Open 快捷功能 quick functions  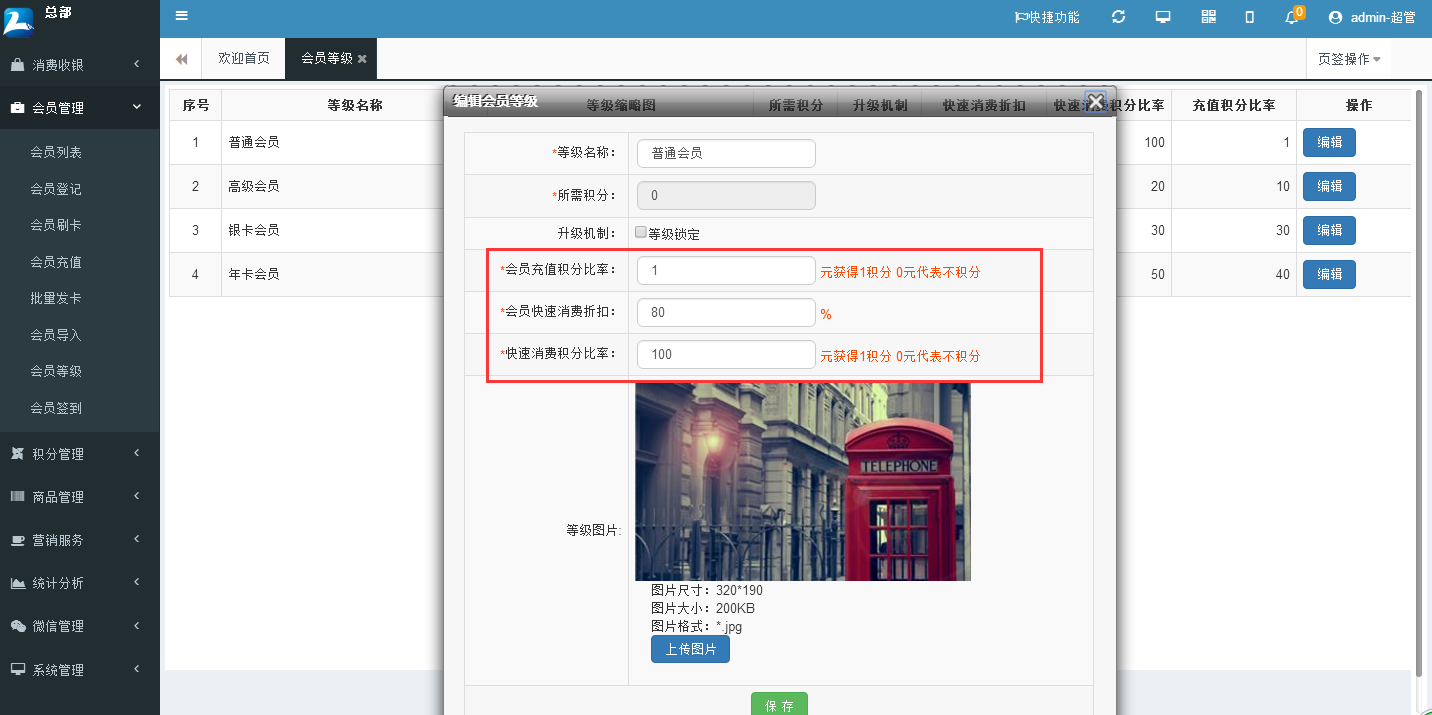(x=1046, y=16)
